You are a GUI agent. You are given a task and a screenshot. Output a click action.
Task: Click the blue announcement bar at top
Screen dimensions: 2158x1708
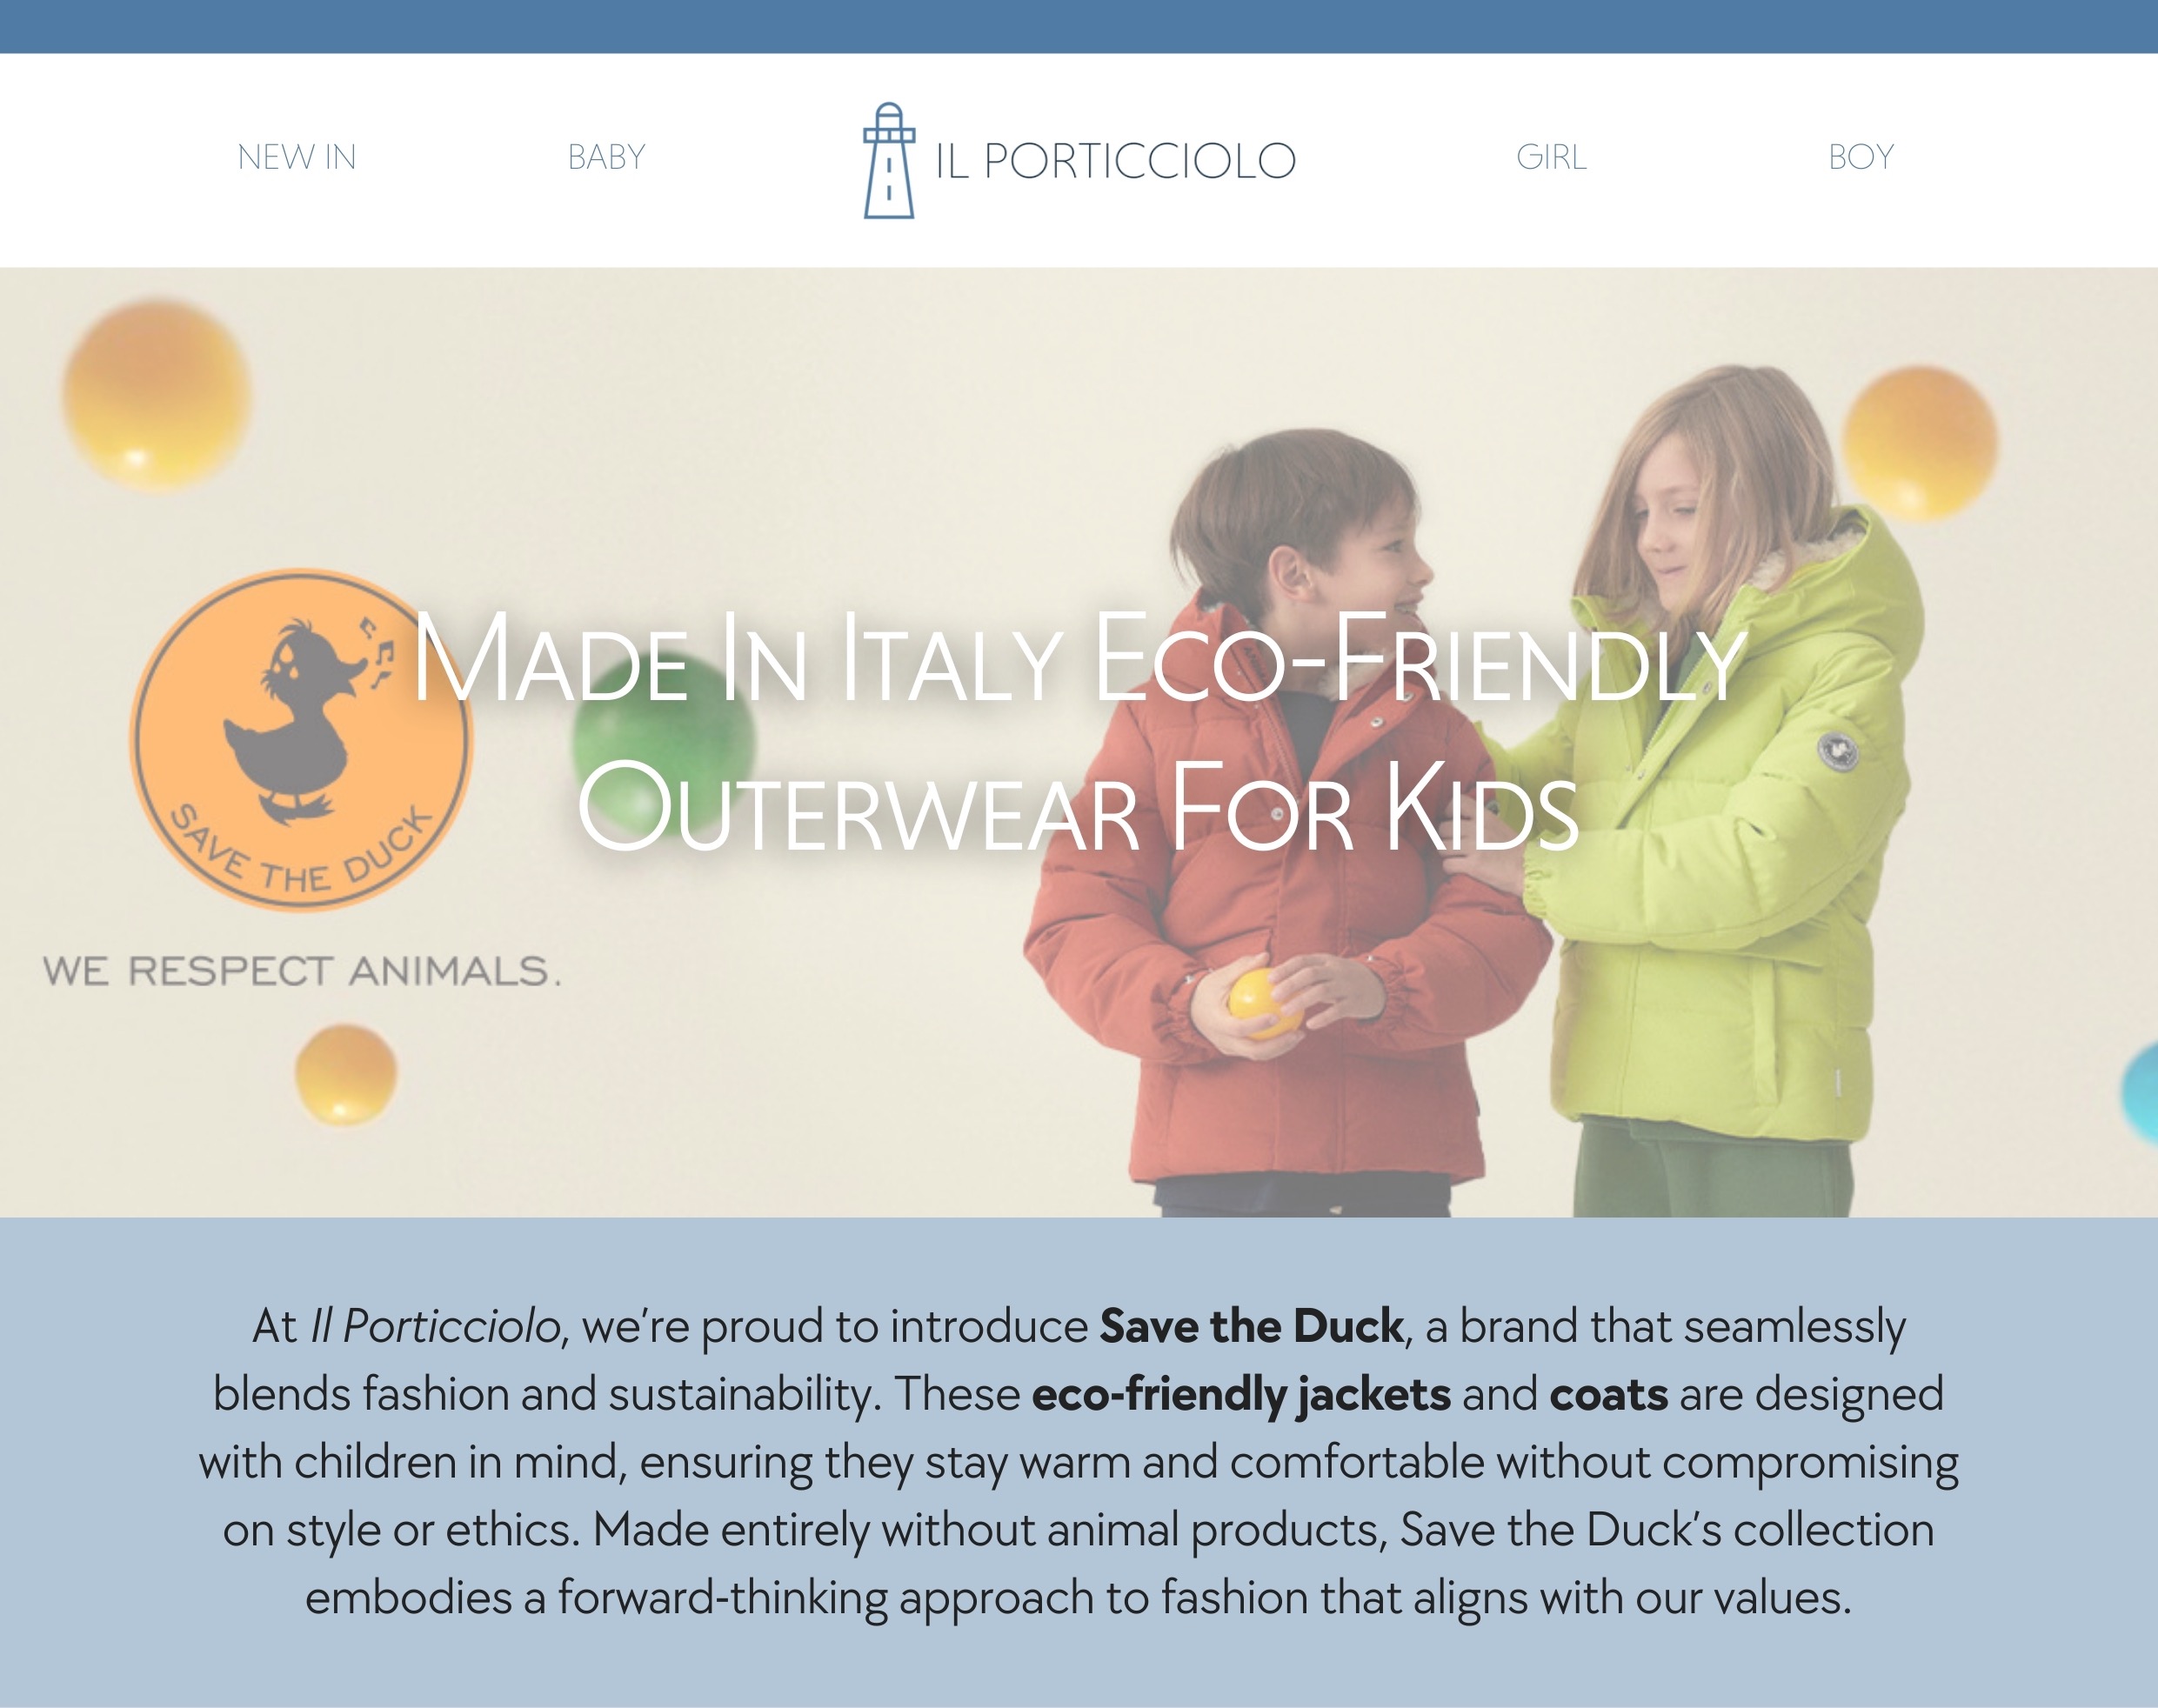1079,26
